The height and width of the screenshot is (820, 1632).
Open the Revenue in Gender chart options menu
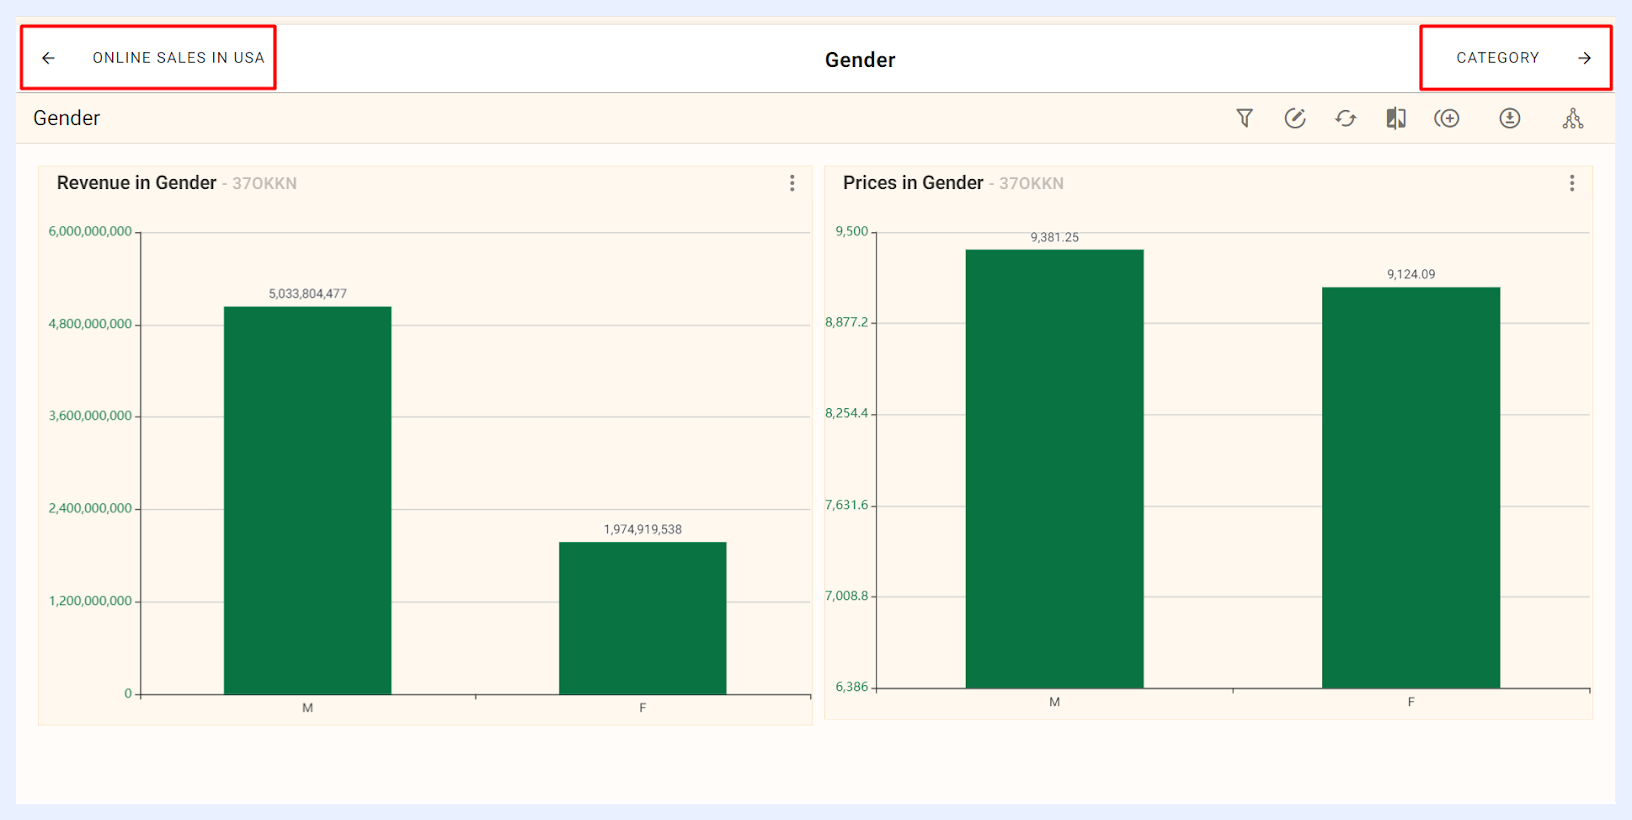(x=792, y=183)
